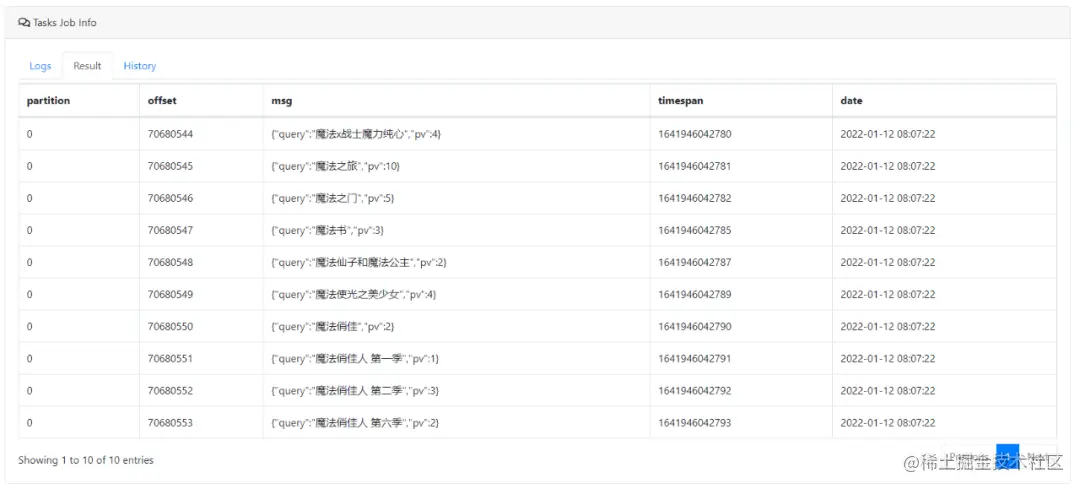The height and width of the screenshot is (489, 1080).
Task: Select timespan value 1641946042785
Action: pos(695,230)
